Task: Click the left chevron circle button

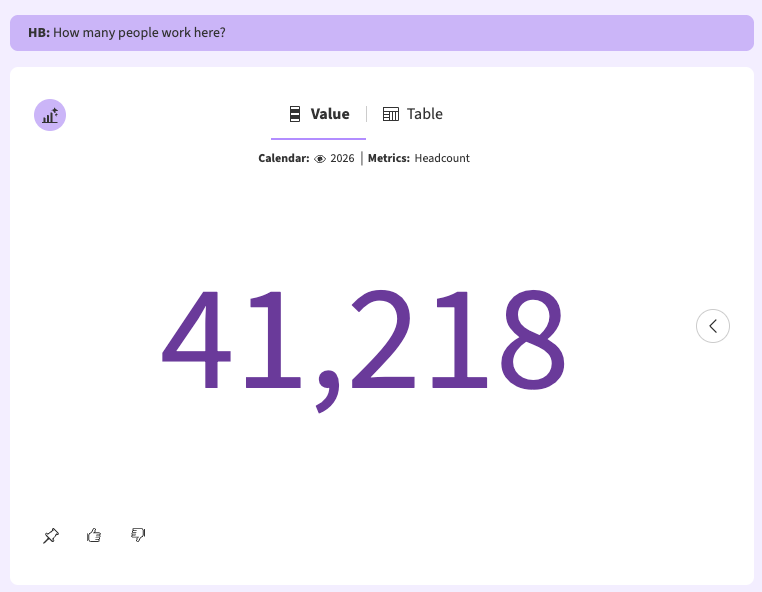Action: [713, 326]
